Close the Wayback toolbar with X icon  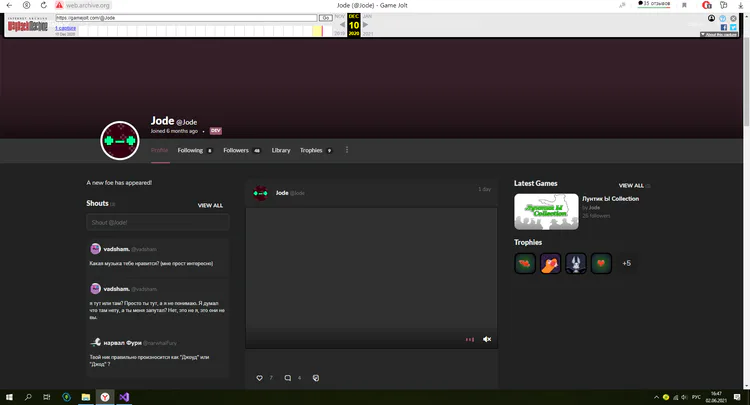(733, 18)
